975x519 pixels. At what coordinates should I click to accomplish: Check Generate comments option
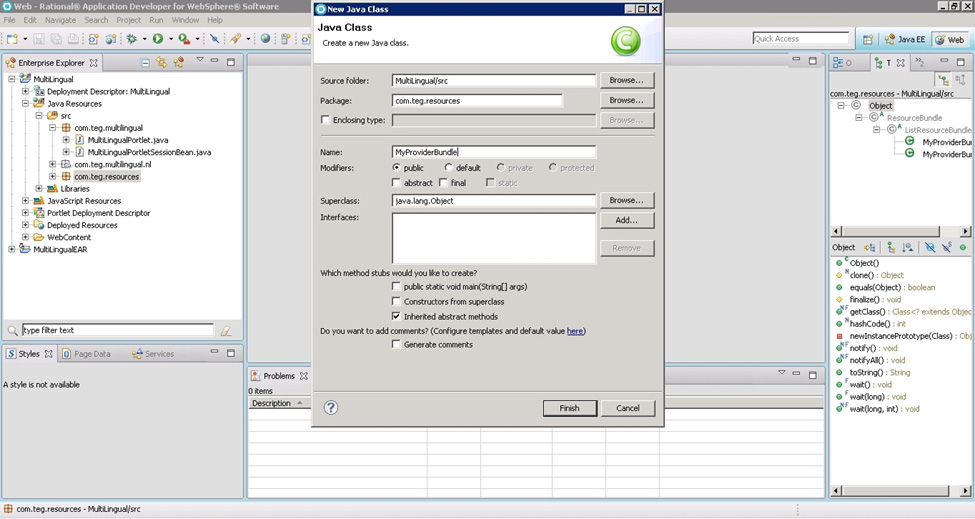397,345
